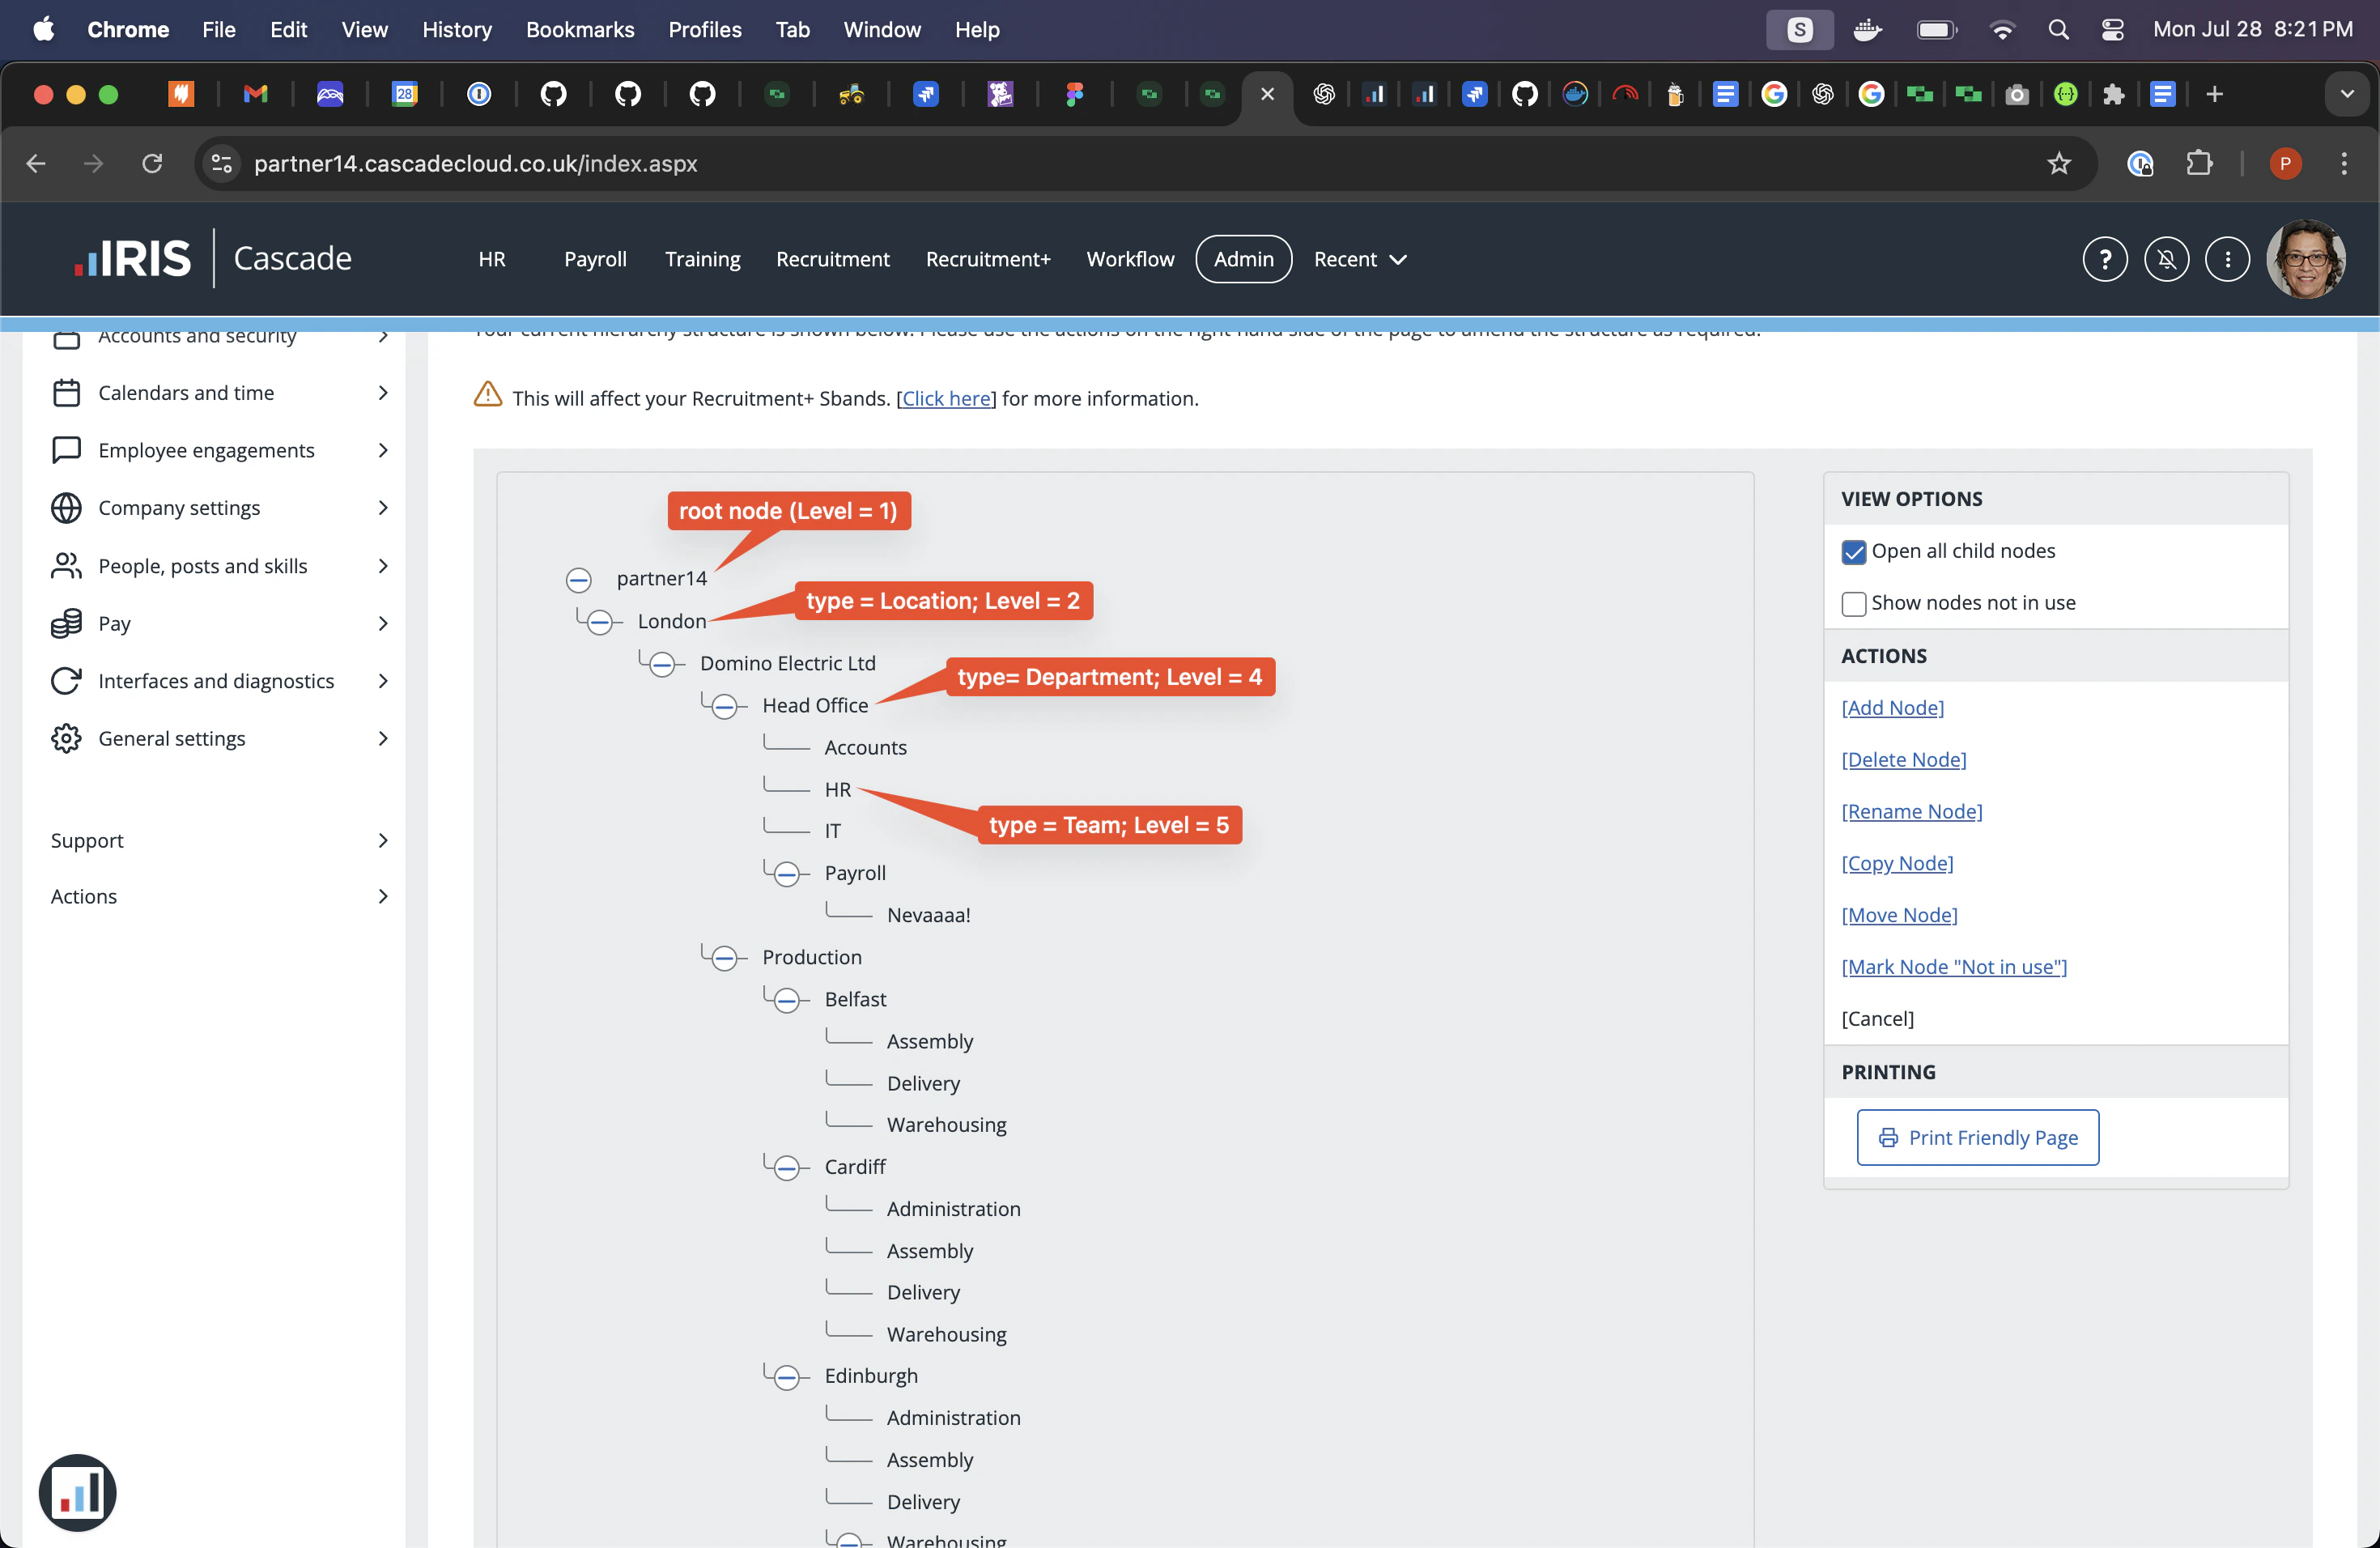2380x1548 pixels.
Task: Click the General settings gear icon
Action: (x=66, y=738)
